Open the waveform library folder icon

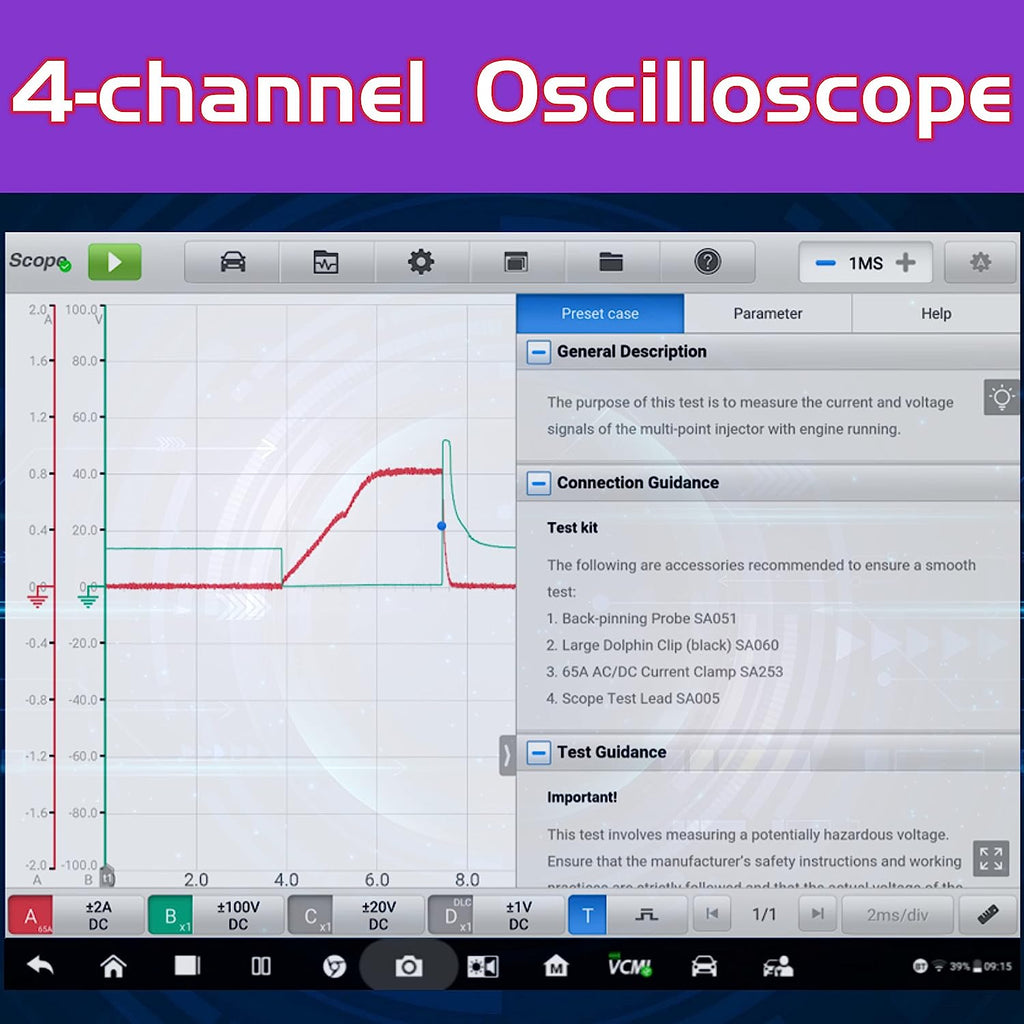coord(611,262)
